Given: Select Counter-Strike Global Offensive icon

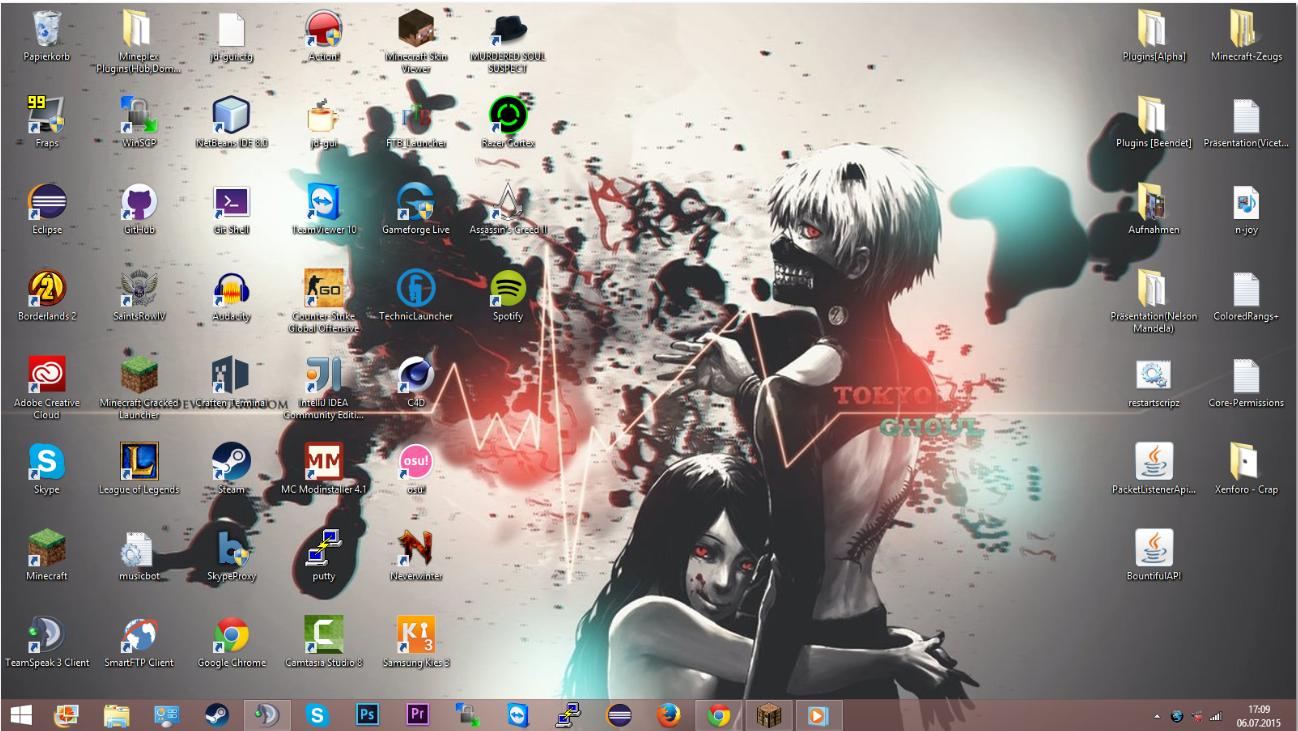Looking at the screenshot, I should pyautogui.click(x=324, y=302).
